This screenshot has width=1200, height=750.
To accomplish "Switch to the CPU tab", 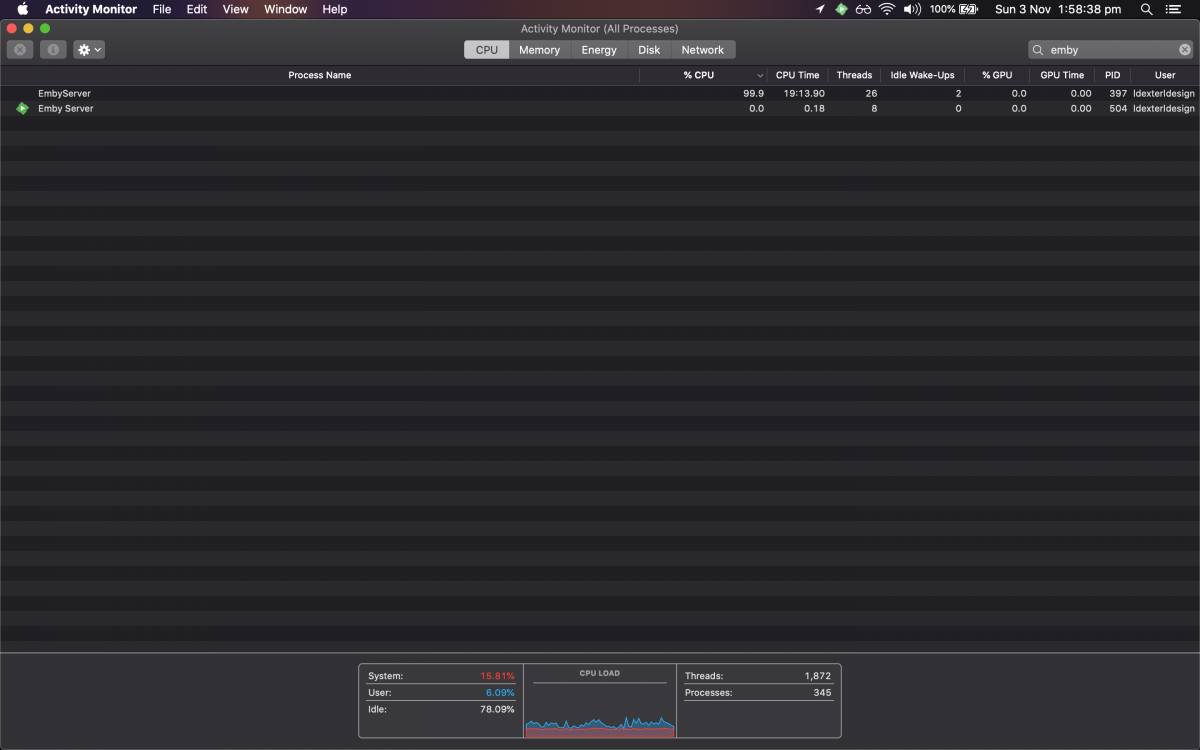I will point(487,50).
